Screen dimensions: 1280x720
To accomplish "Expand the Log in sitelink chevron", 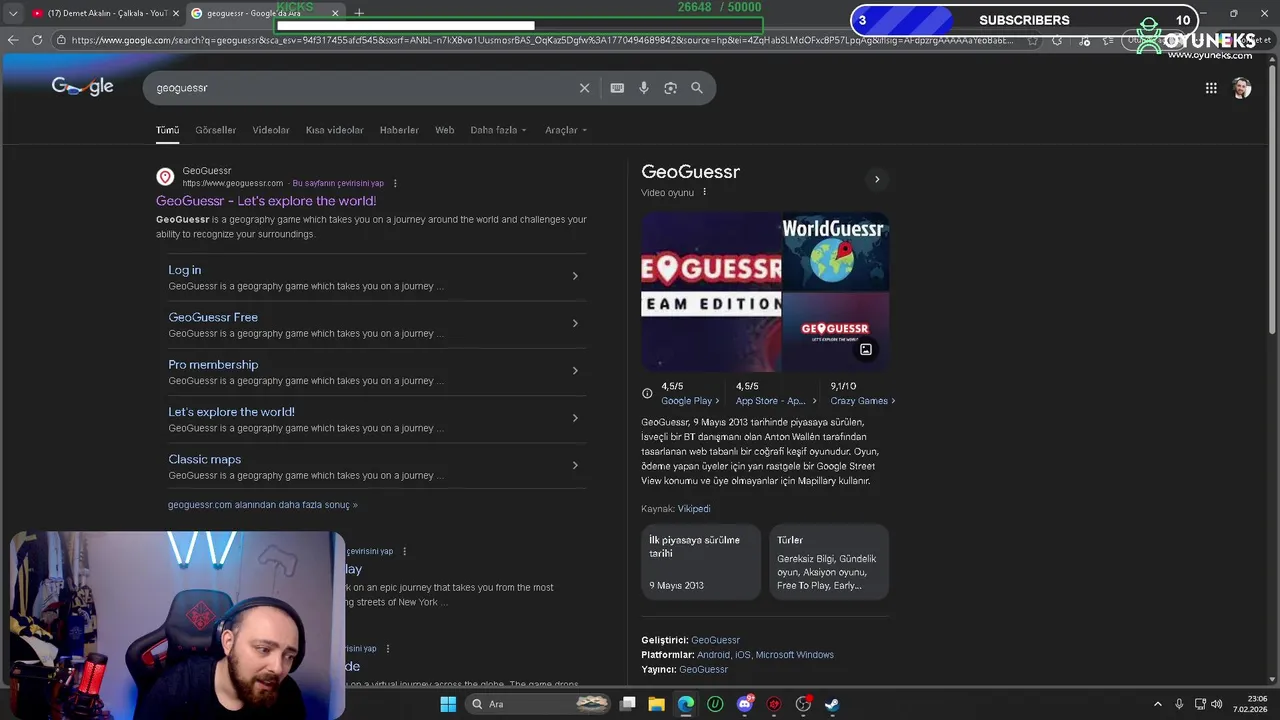I will pyautogui.click(x=575, y=276).
